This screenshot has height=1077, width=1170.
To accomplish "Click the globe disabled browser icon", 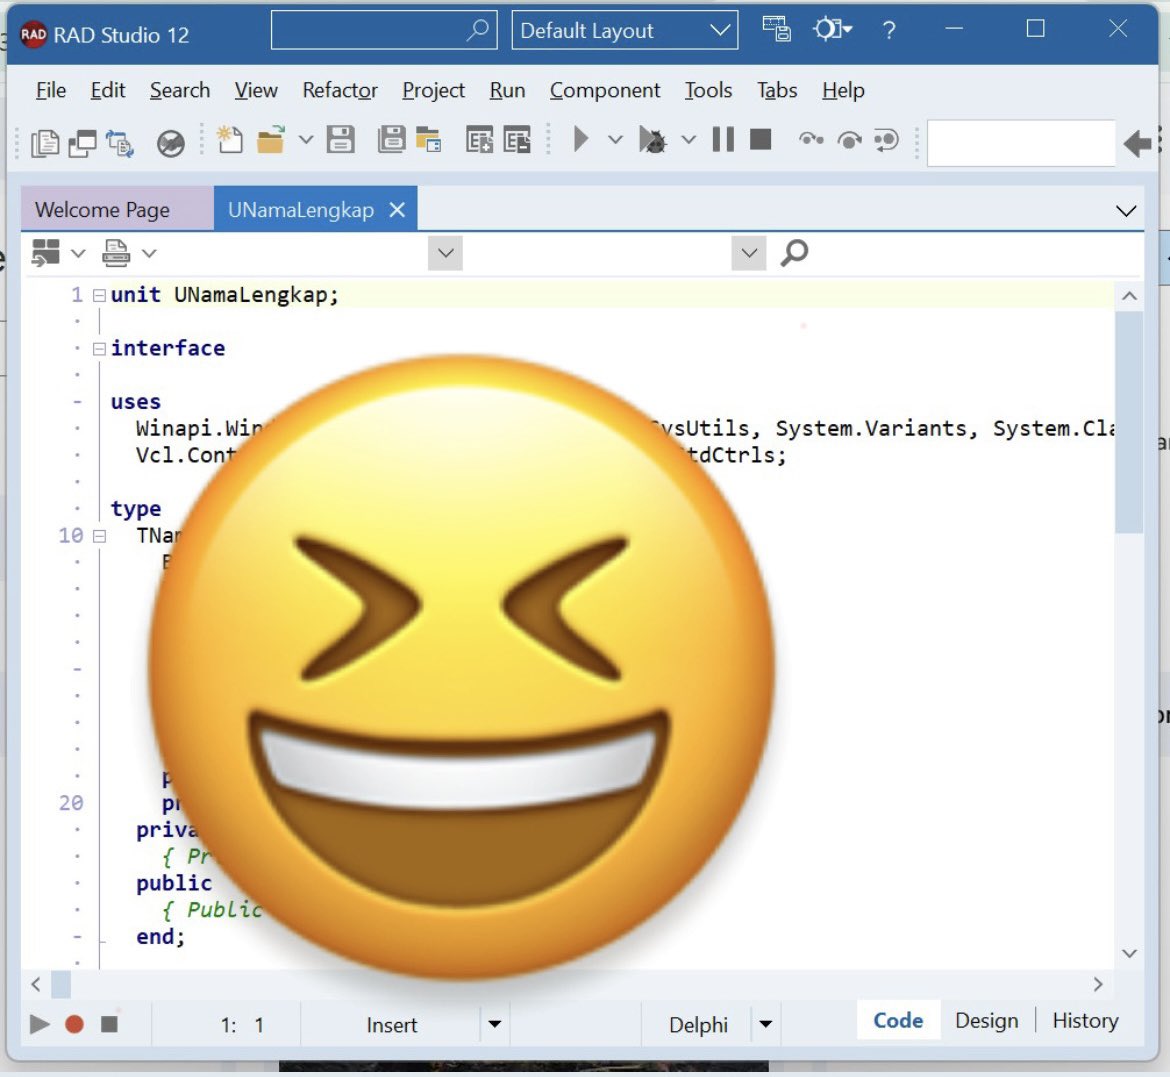I will [x=170, y=142].
